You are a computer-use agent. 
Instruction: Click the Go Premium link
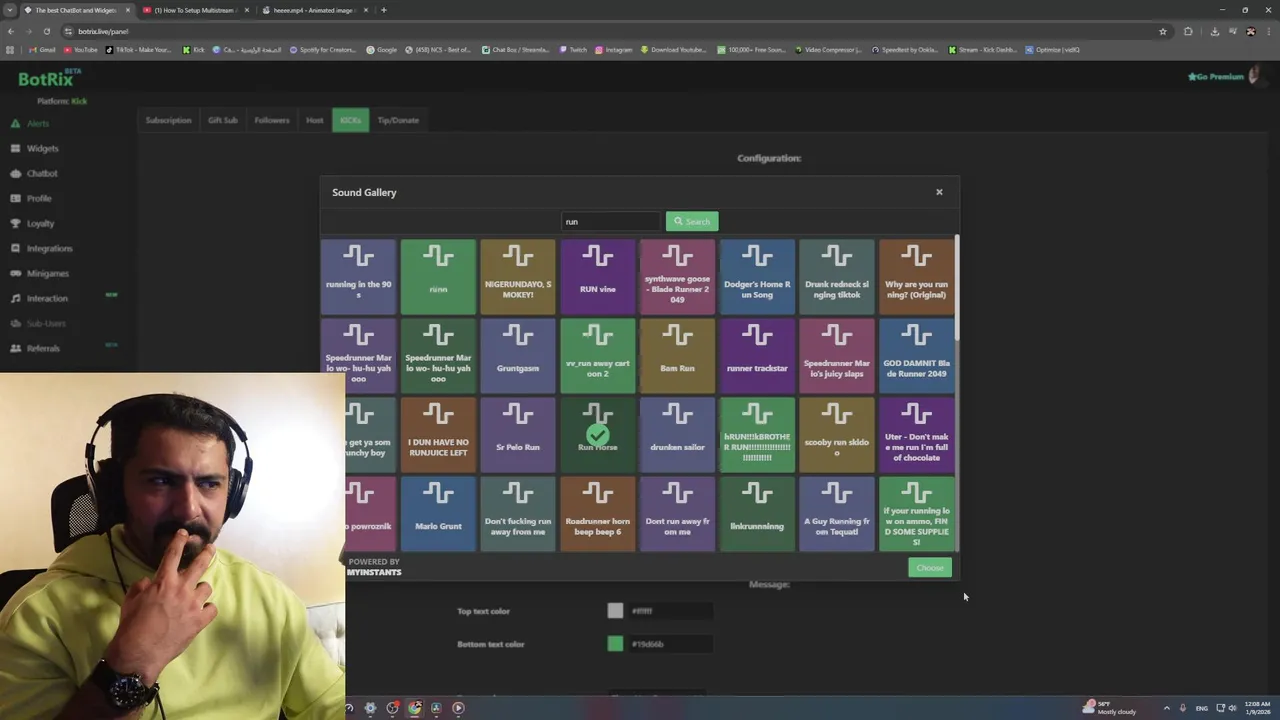[x=1215, y=77]
